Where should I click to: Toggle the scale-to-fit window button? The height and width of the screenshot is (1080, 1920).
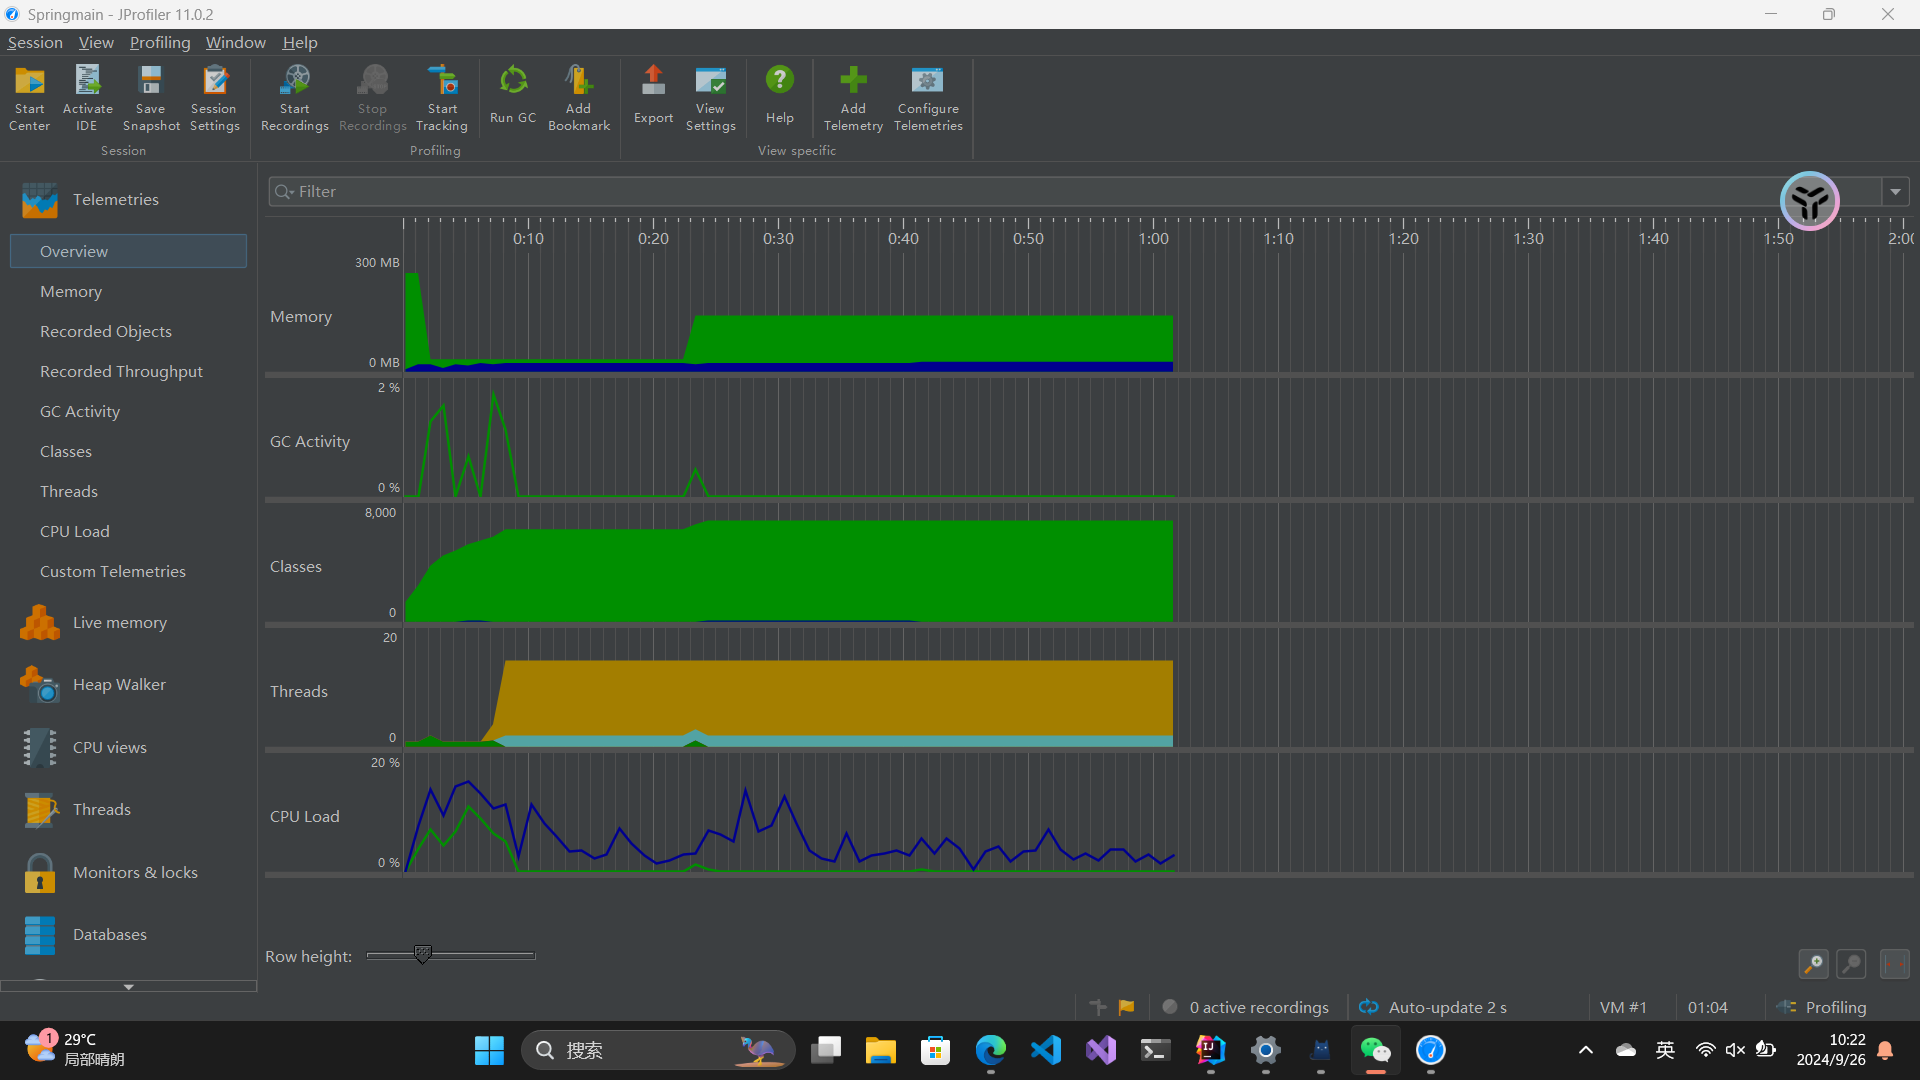click(1894, 964)
